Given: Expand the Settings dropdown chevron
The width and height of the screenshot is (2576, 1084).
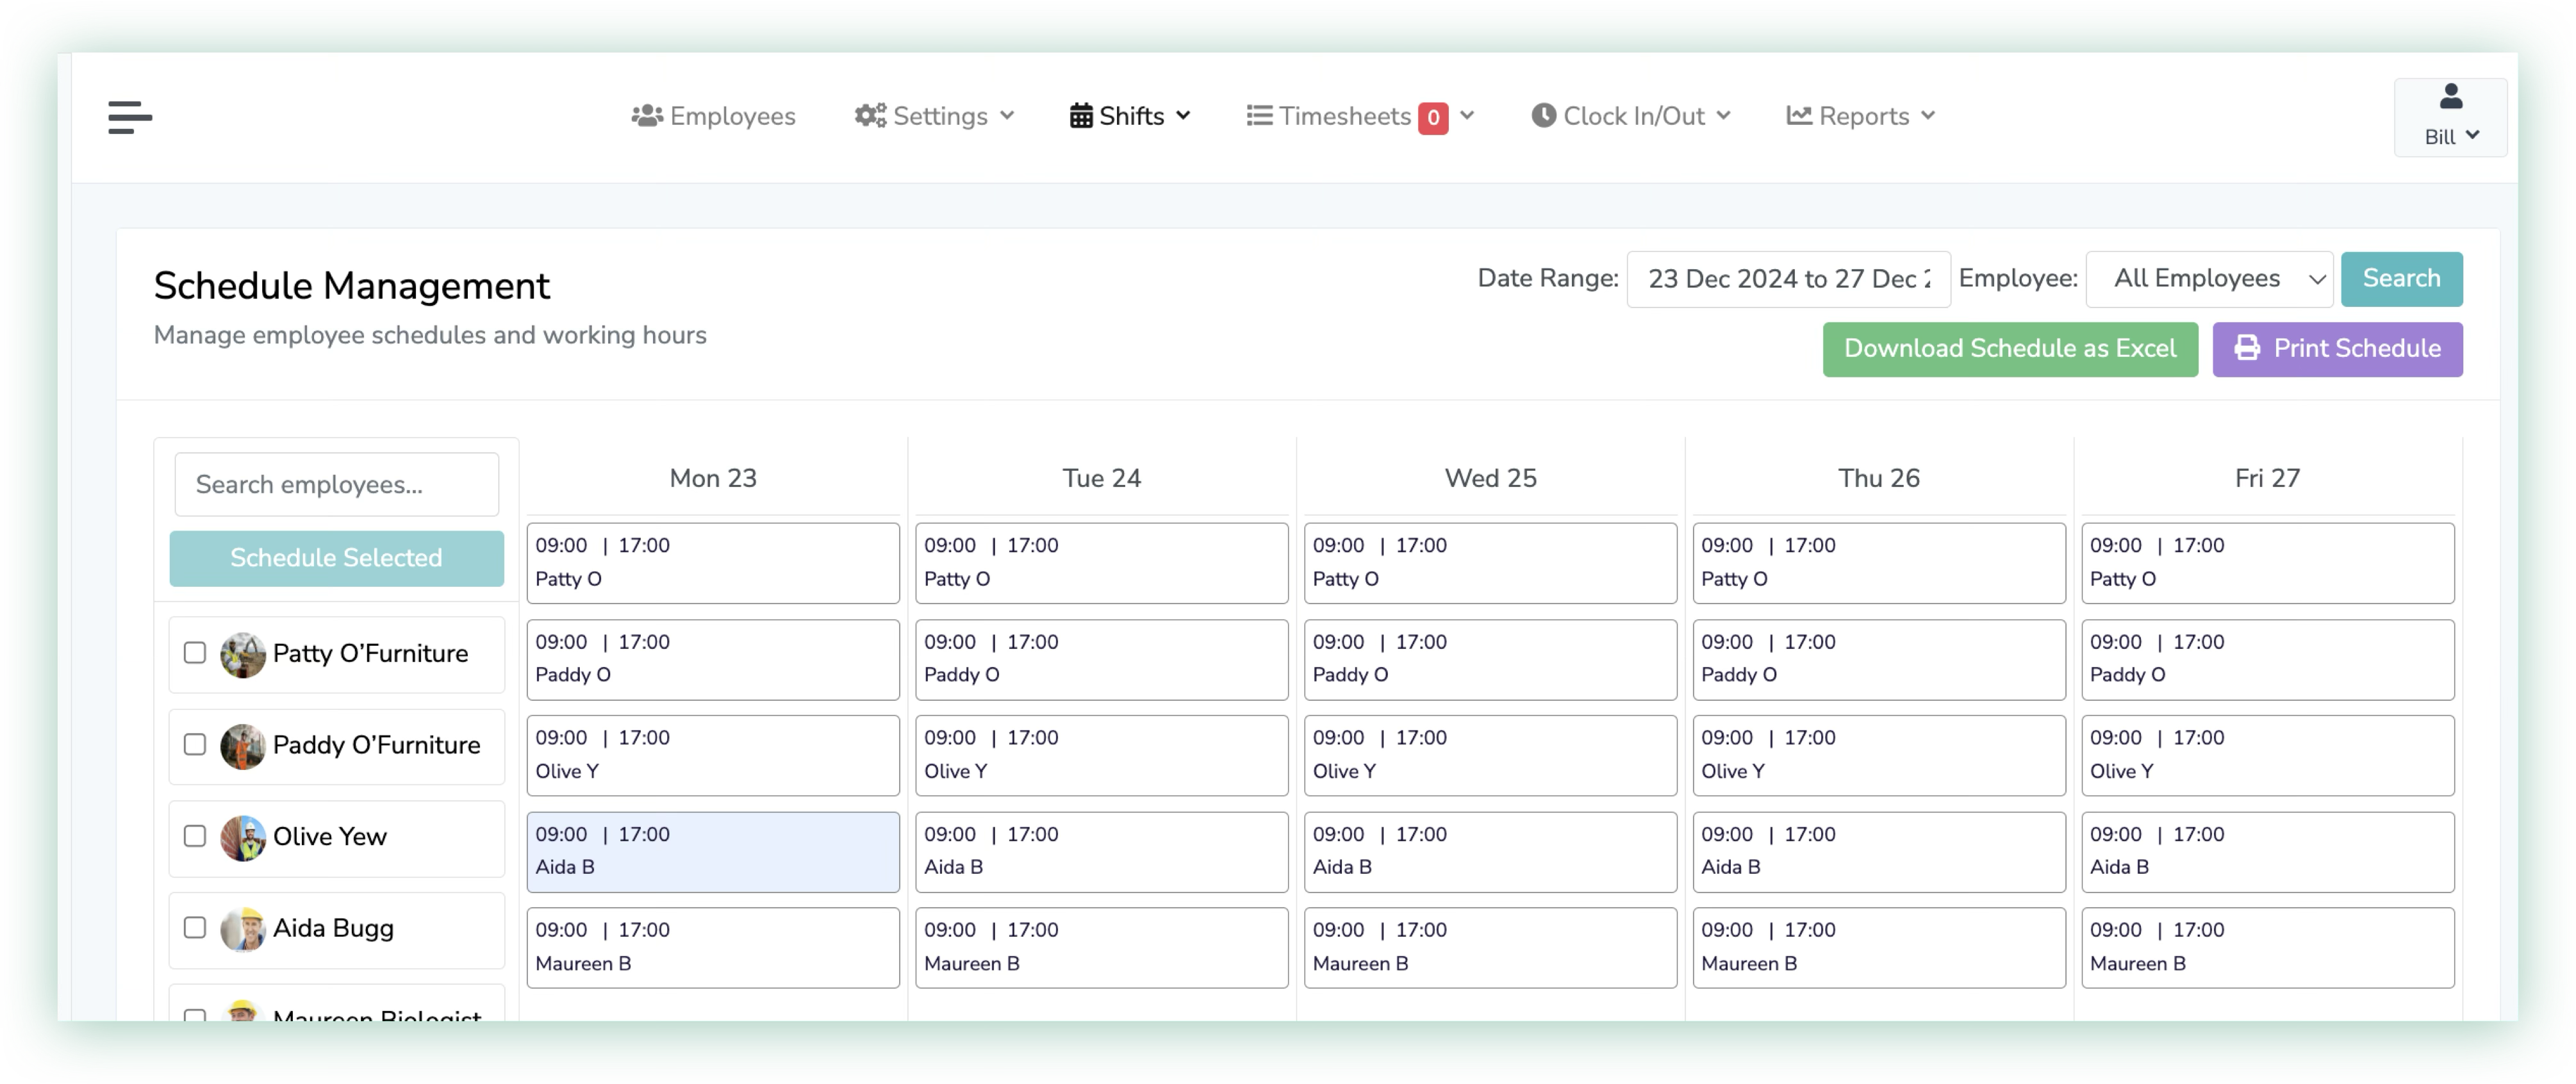Looking at the screenshot, I should (1007, 116).
